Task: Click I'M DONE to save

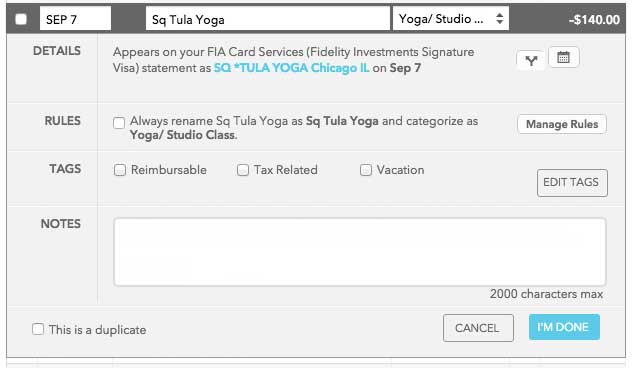Action: [x=564, y=327]
